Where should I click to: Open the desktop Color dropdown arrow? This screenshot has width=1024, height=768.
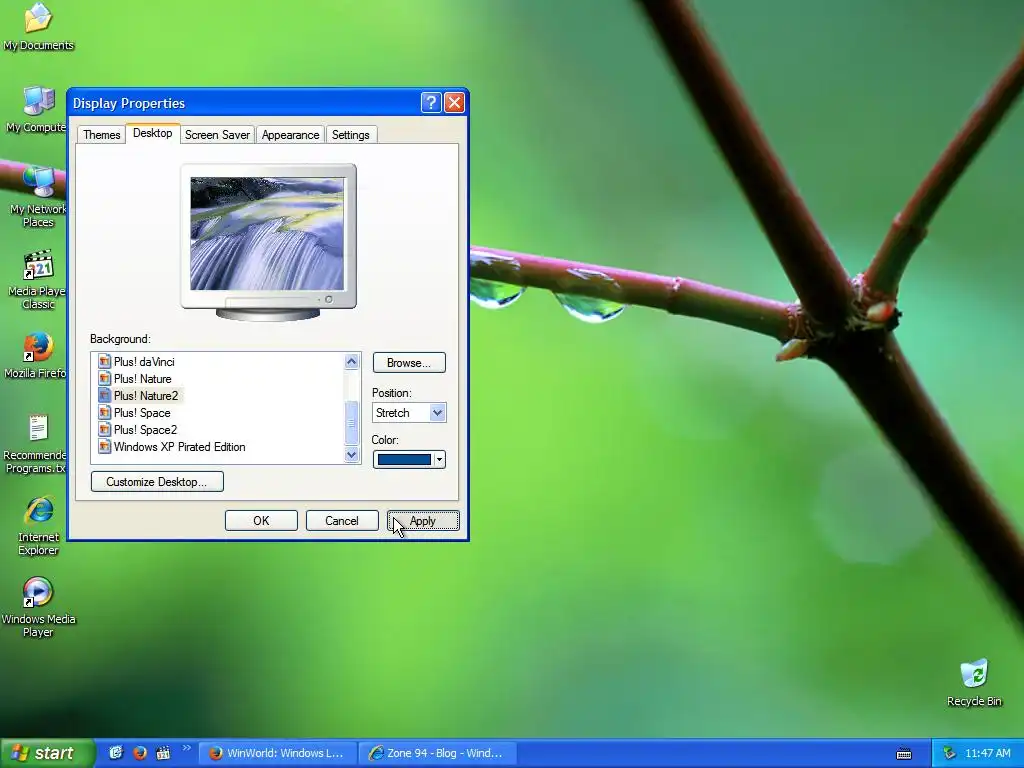pos(440,460)
